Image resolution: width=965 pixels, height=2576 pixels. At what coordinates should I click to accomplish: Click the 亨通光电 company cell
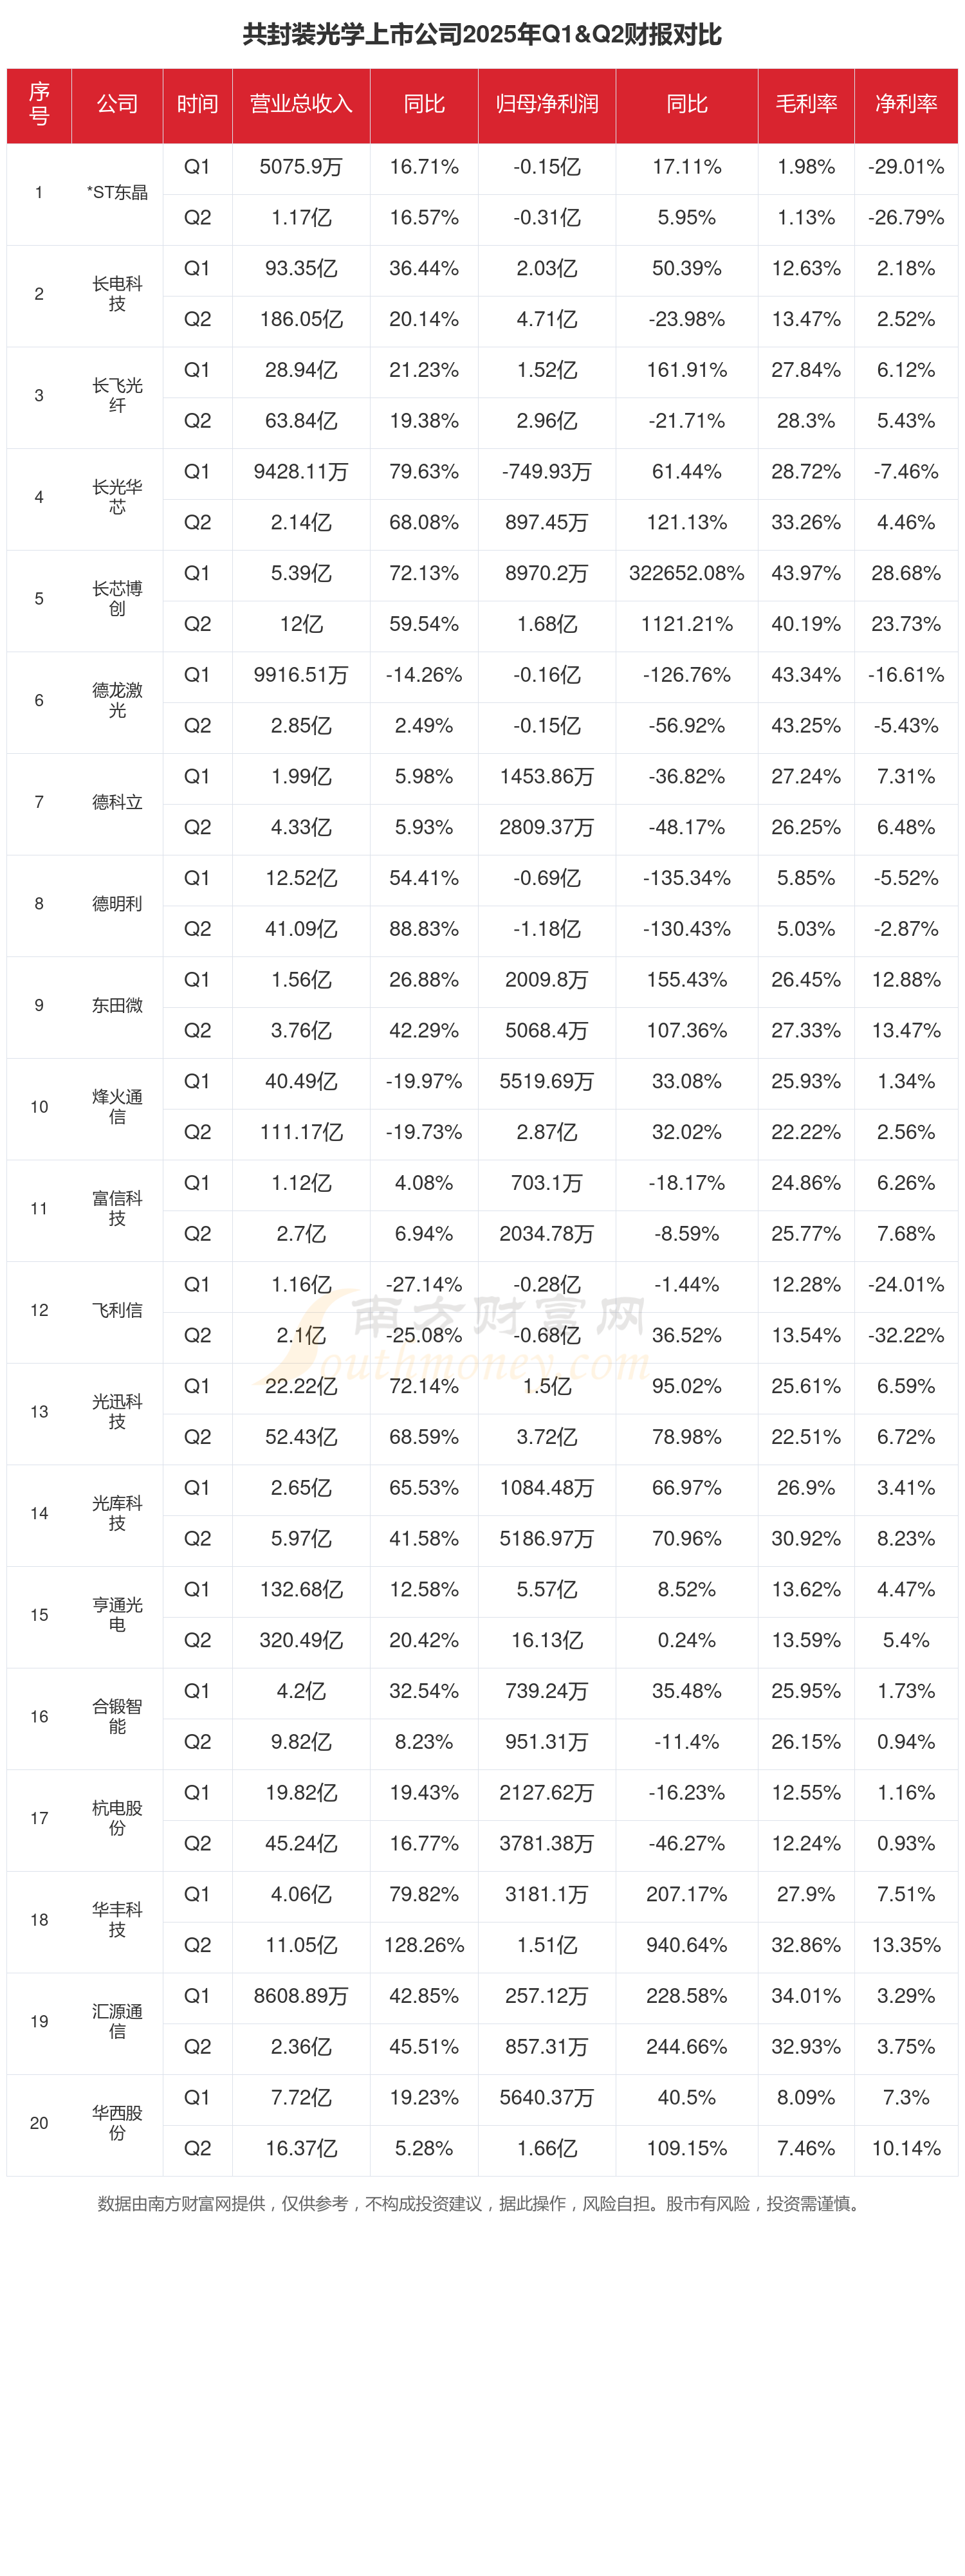pyautogui.click(x=117, y=1615)
